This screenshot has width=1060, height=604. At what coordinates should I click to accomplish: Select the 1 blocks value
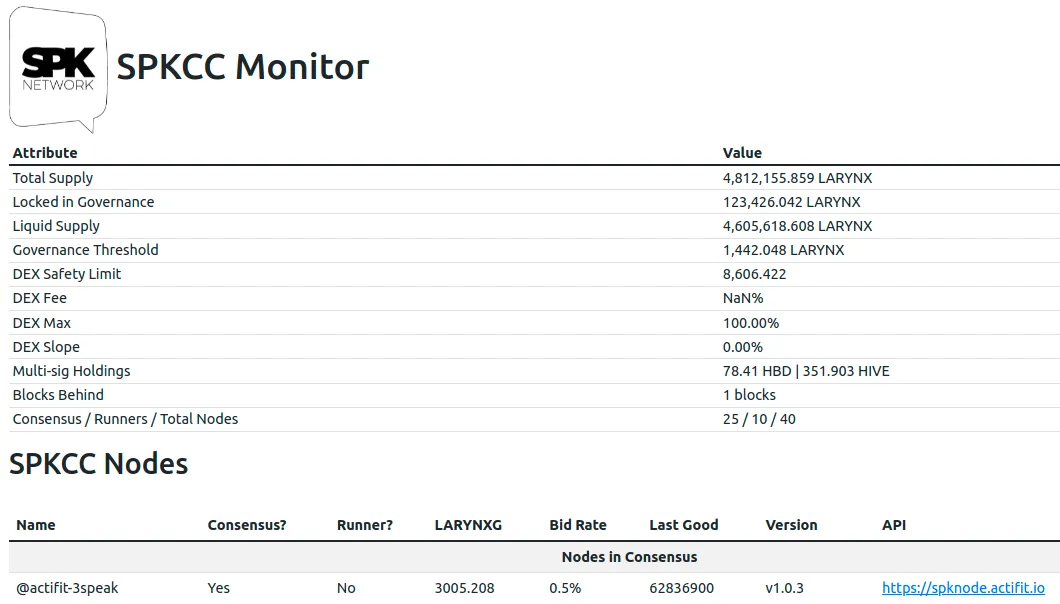pyautogui.click(x=750, y=395)
